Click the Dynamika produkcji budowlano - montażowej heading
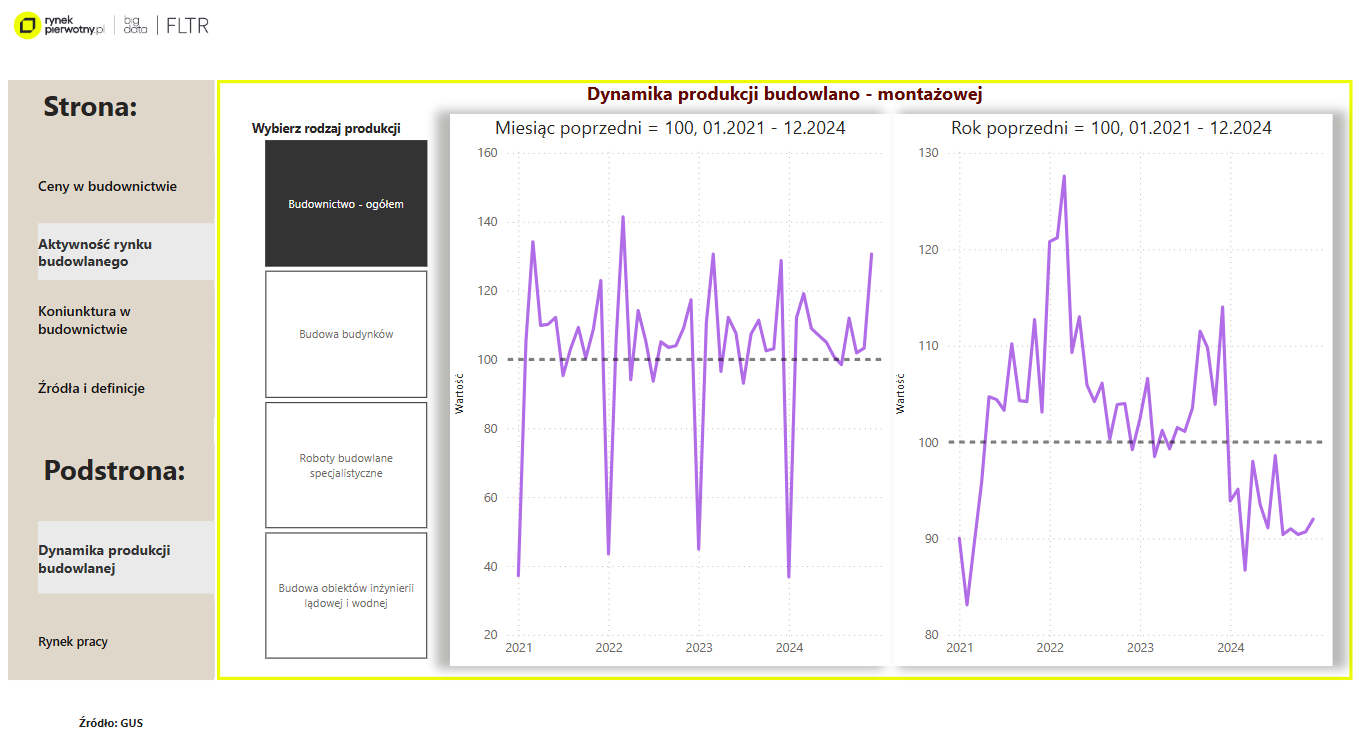The width and height of the screenshot is (1364, 739). pyautogui.click(x=784, y=94)
